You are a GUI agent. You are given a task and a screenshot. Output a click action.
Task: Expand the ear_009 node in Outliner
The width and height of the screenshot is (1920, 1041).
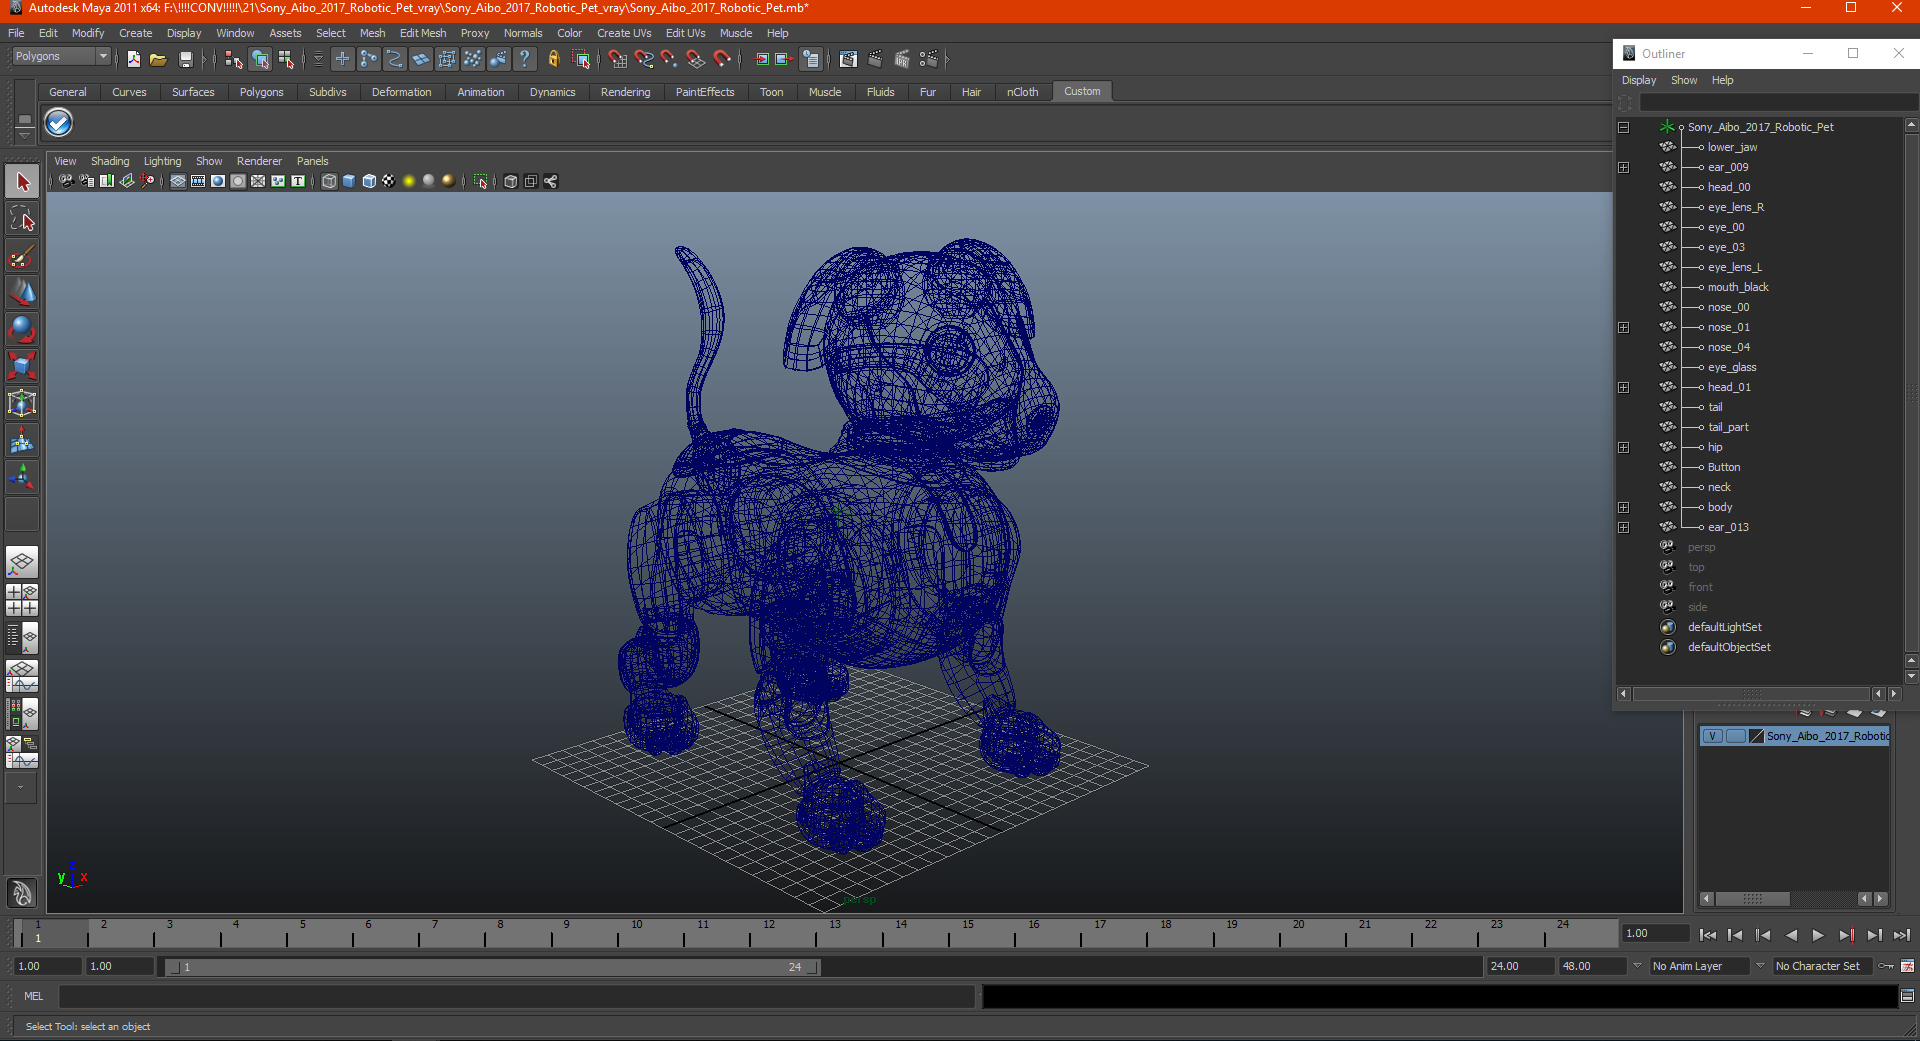pos(1624,167)
